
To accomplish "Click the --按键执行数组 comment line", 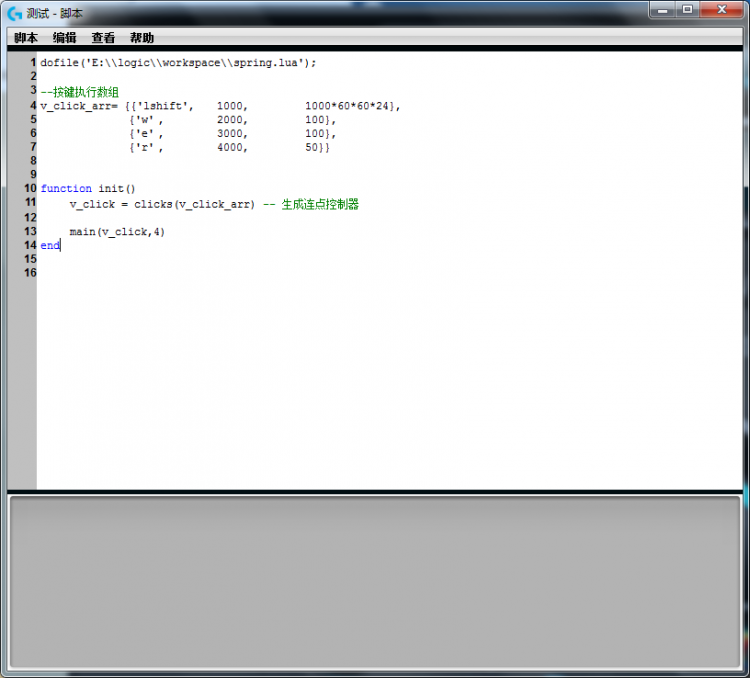I will 80,91.
